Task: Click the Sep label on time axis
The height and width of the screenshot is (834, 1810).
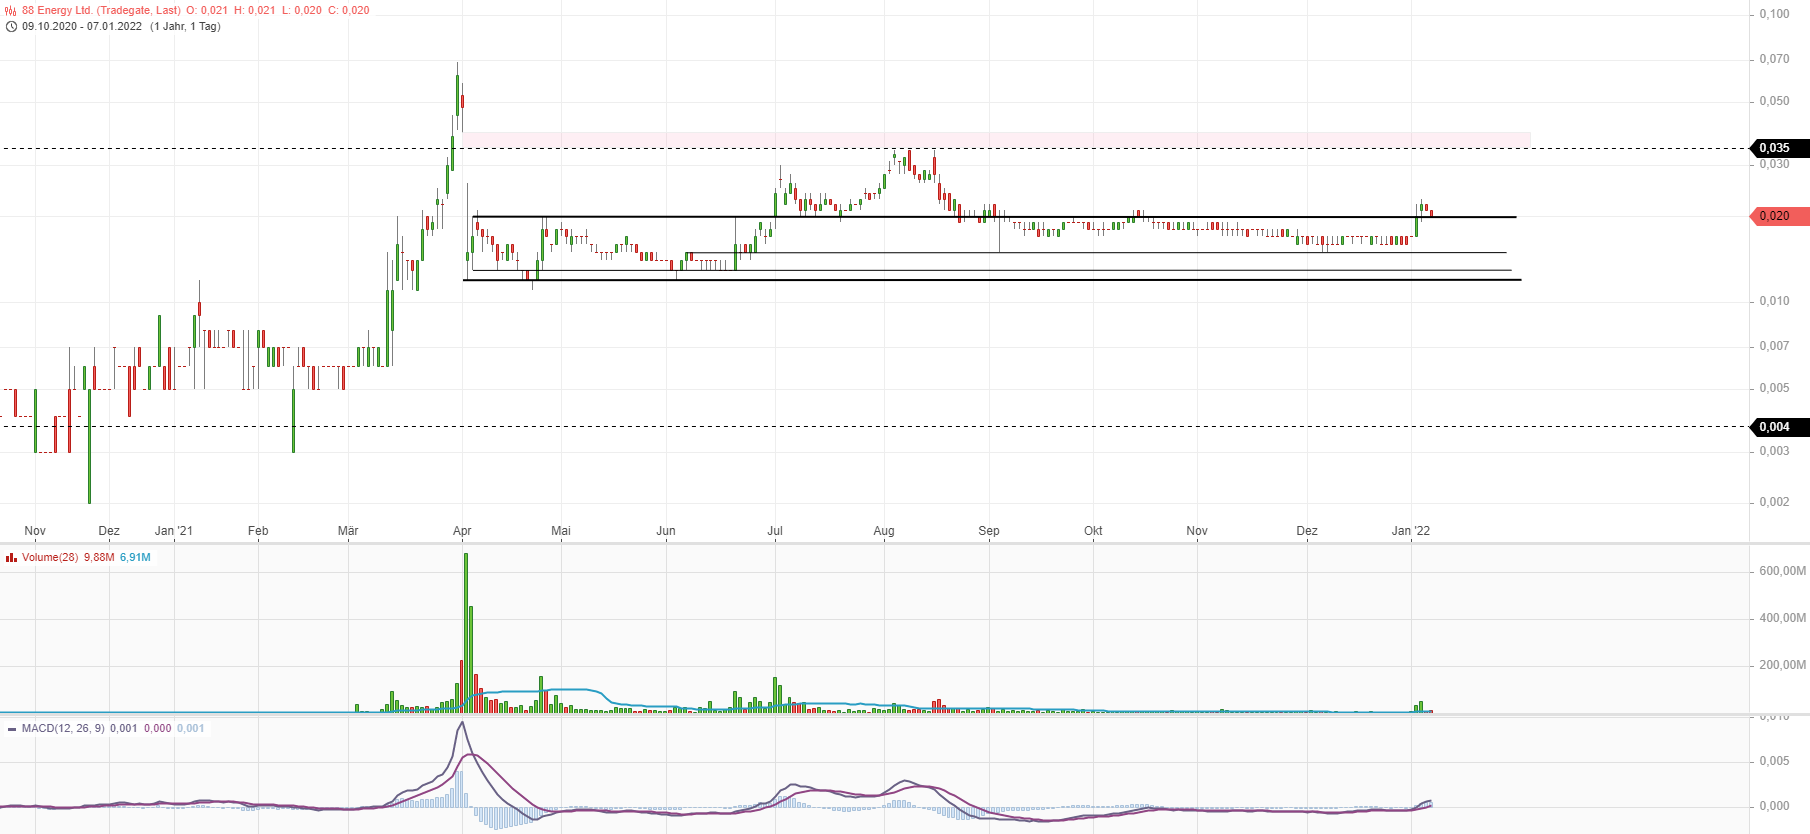Action: pos(989,531)
